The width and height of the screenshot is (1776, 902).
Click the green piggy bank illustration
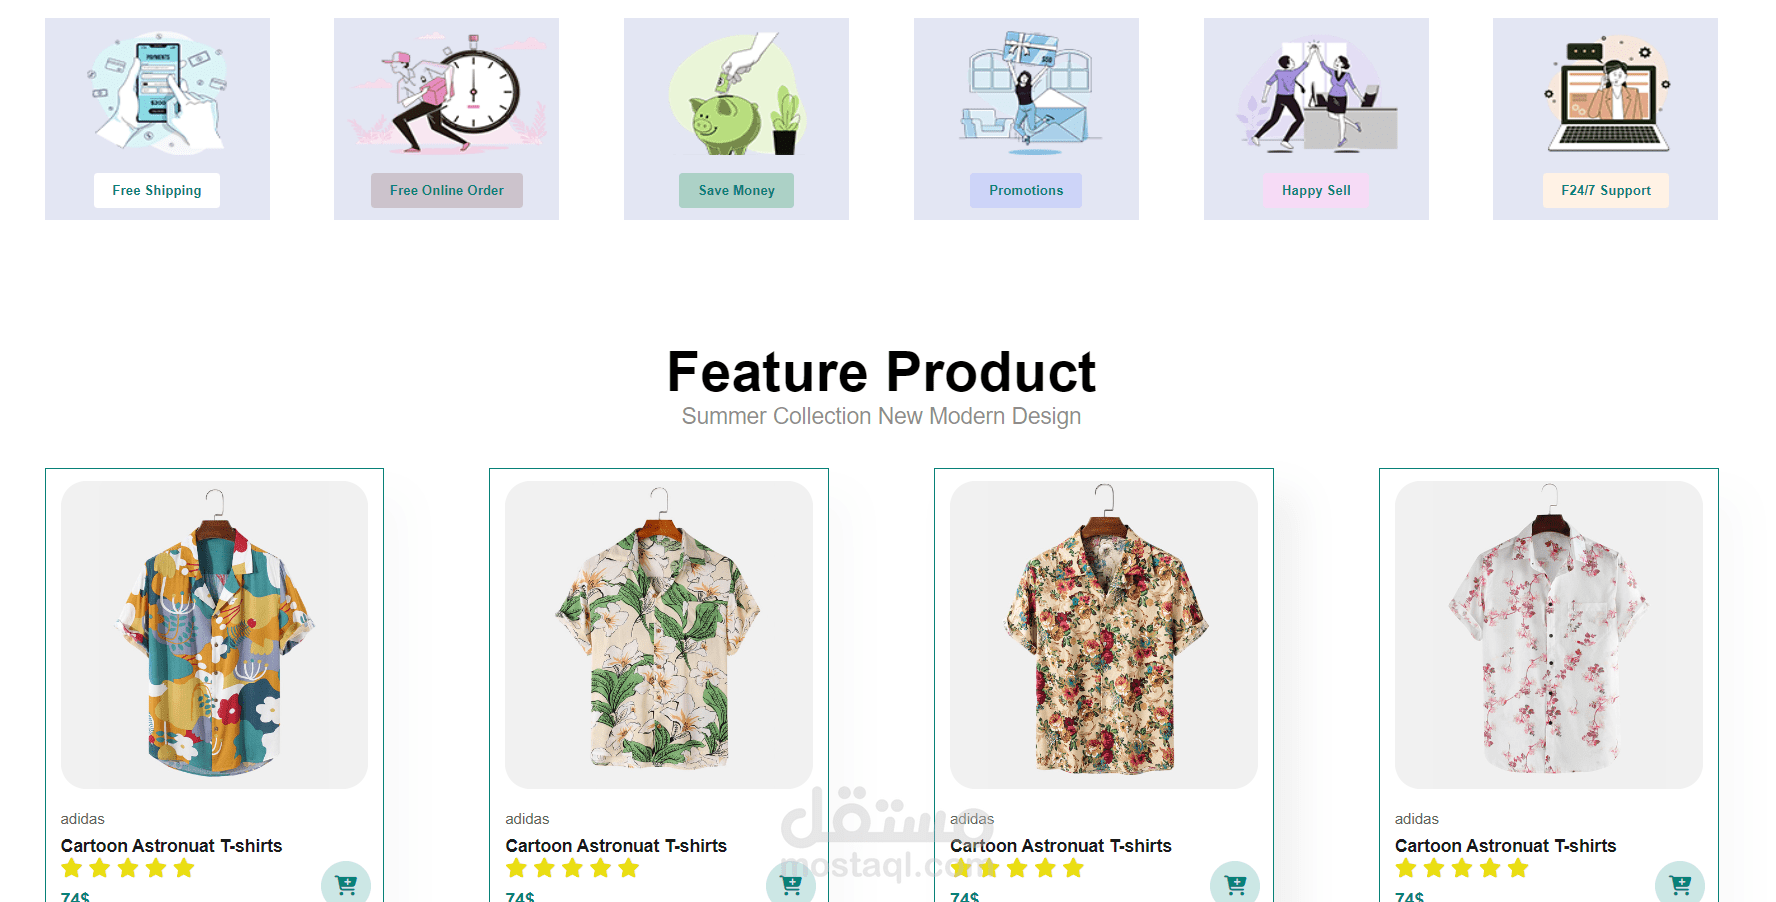click(737, 93)
